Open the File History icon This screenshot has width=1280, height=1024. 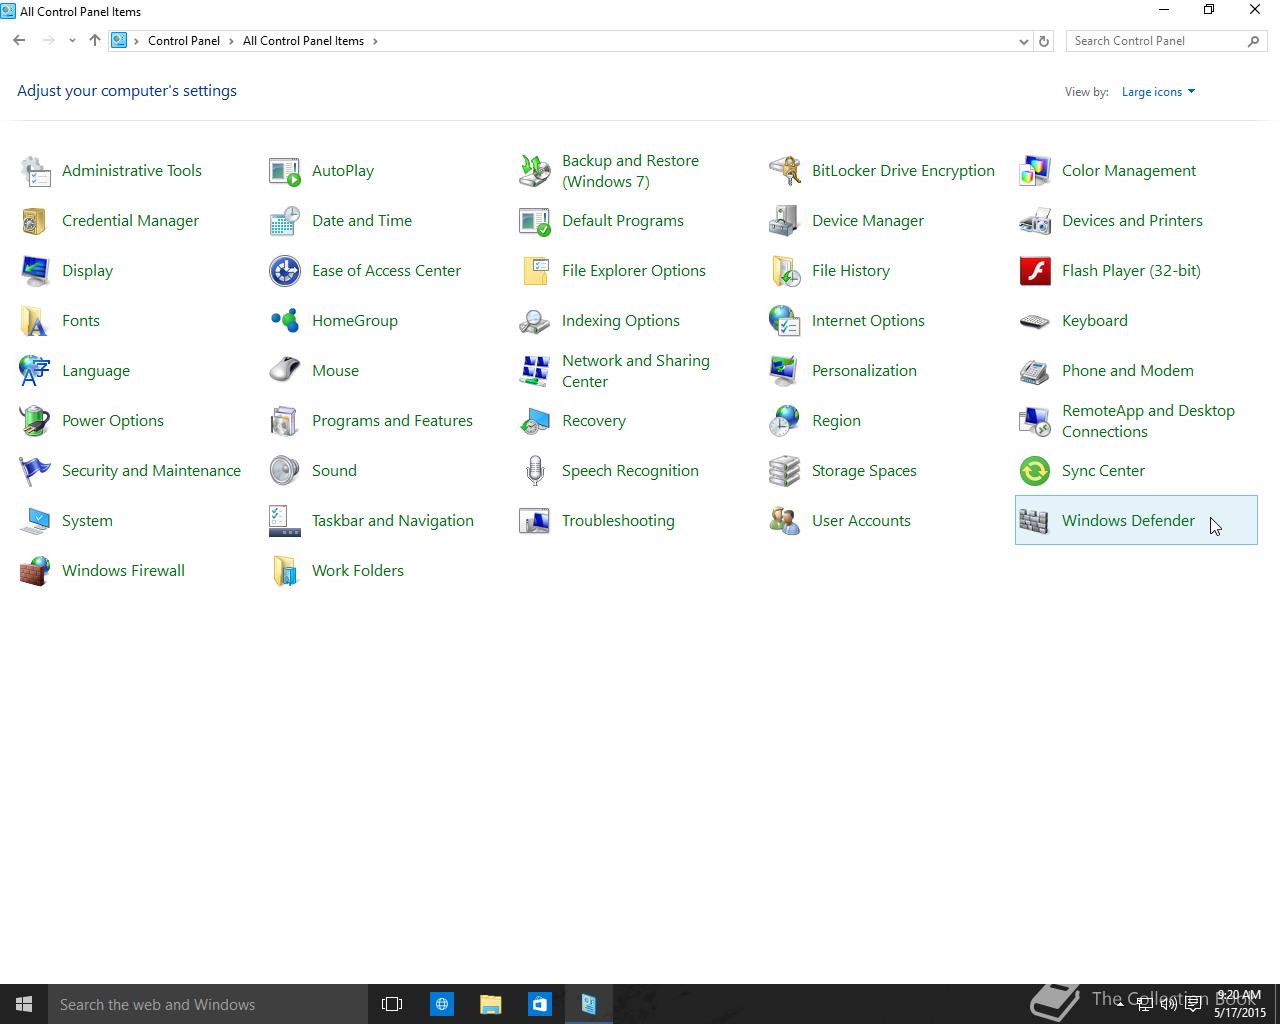tap(785, 271)
